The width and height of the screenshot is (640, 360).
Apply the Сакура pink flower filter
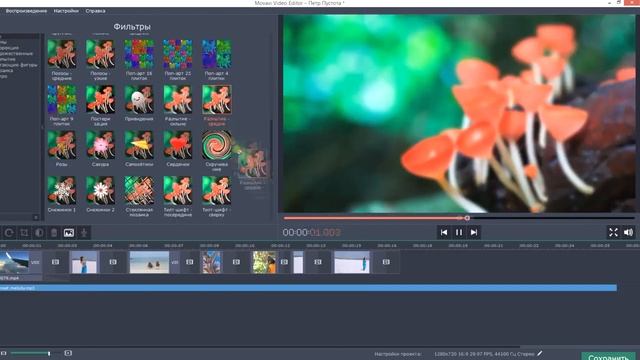100,145
